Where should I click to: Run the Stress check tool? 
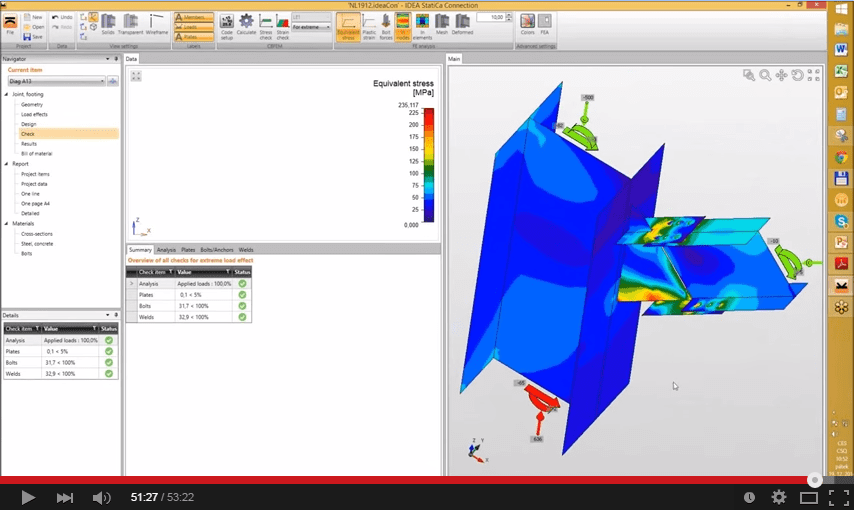tap(266, 24)
